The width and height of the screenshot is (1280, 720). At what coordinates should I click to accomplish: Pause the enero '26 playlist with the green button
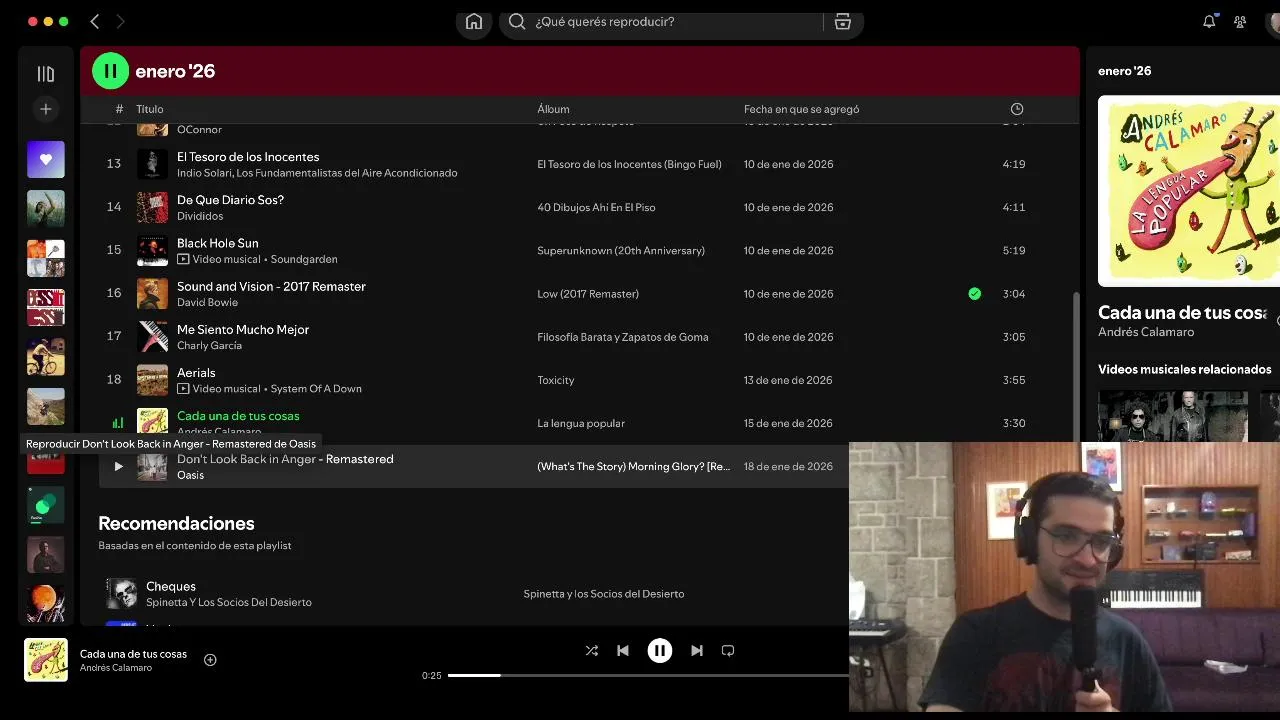pos(111,71)
